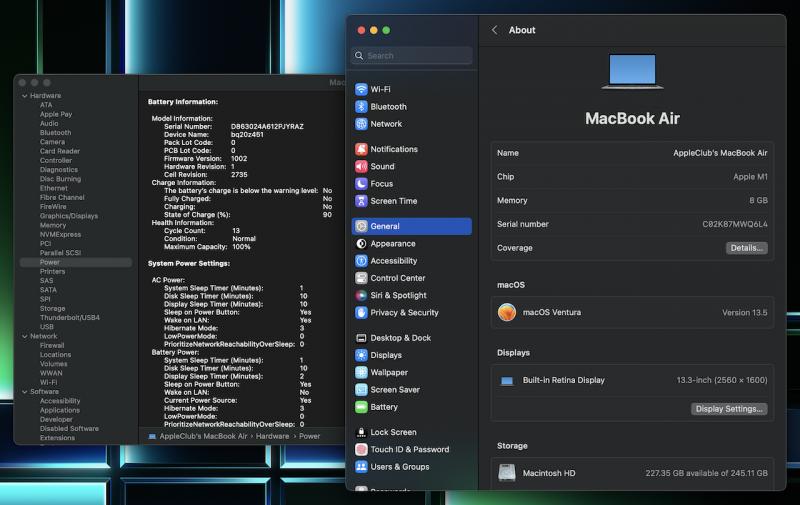Open the Screen Time icon
Screen dimensions: 800x505
pyautogui.click(x=361, y=201)
